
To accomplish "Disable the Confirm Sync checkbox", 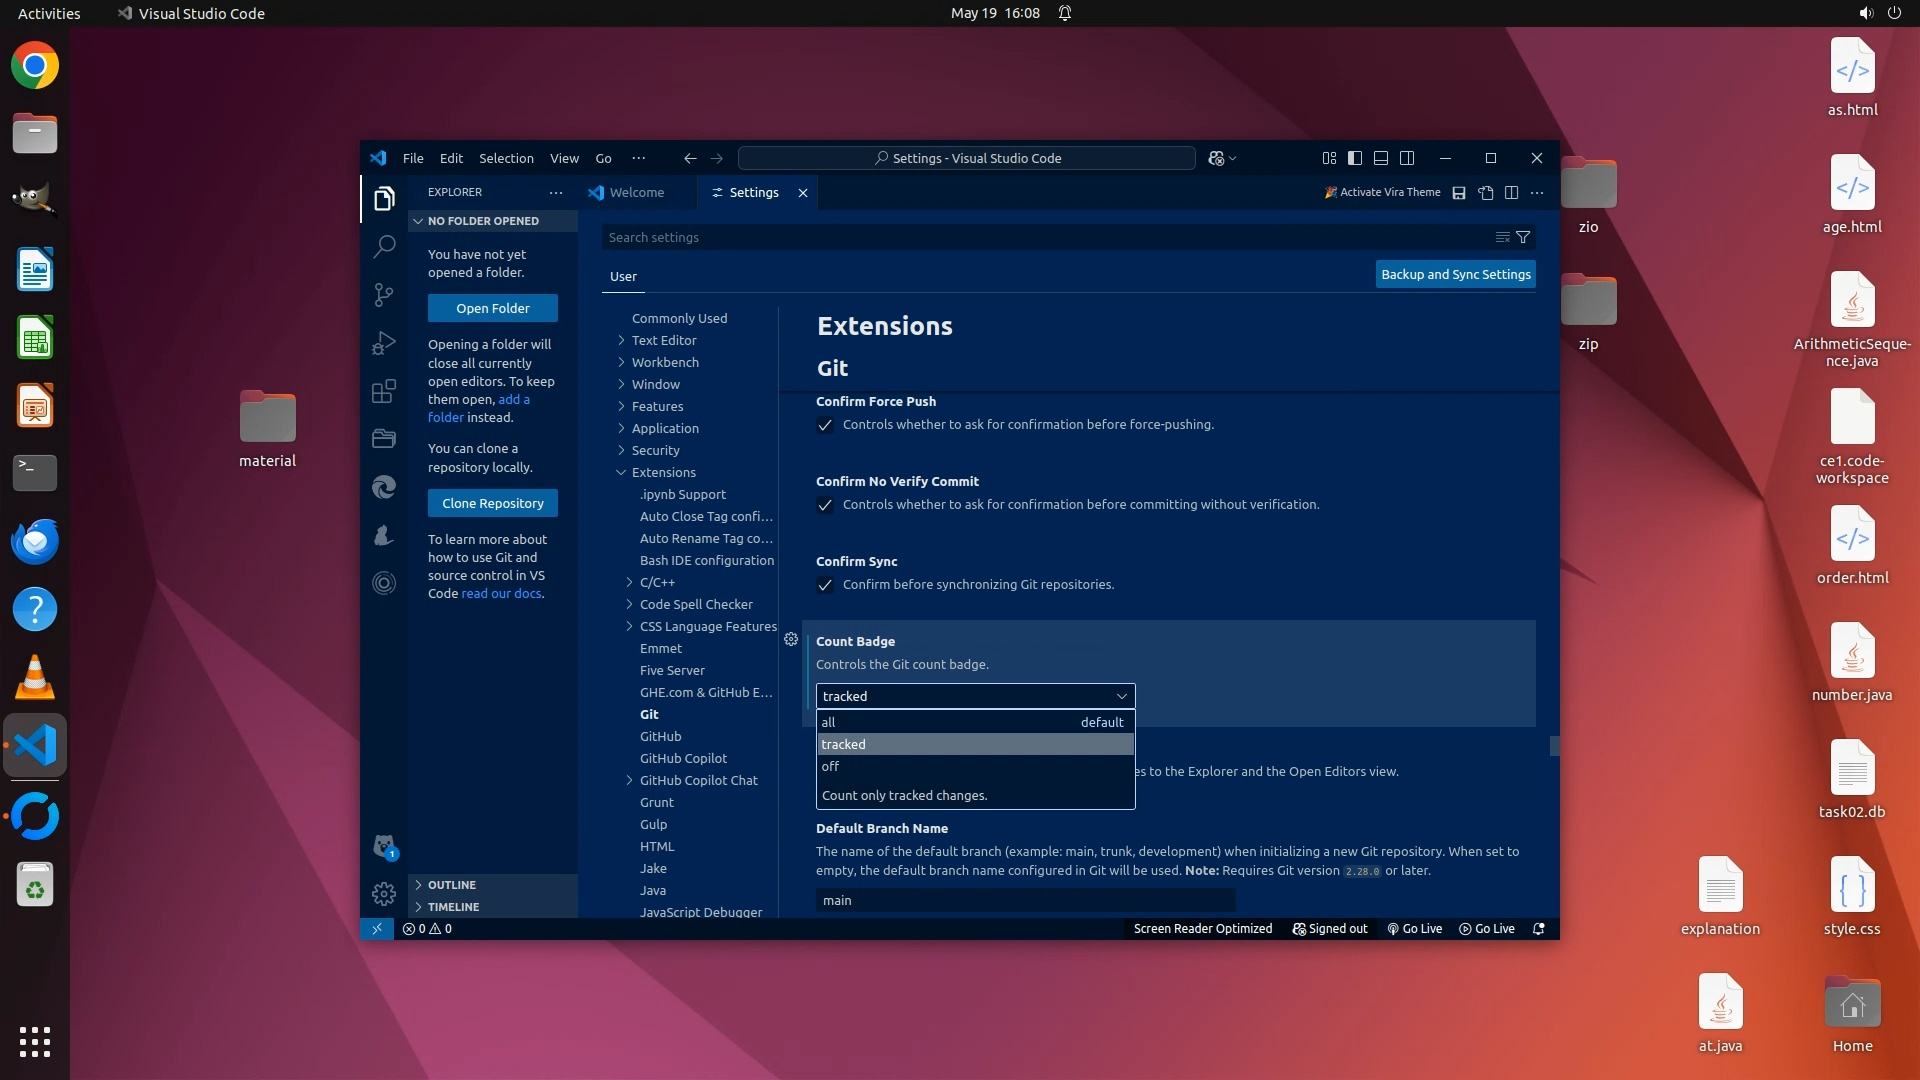I will coord(825,585).
